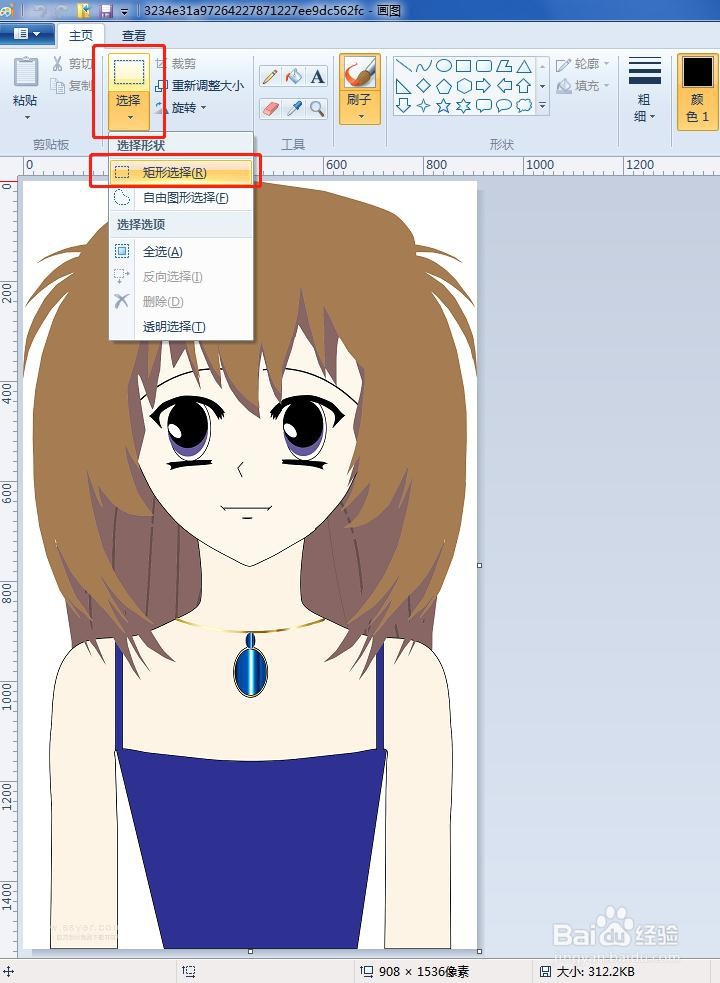This screenshot has height=983, width=720.
Task: Select the Fill with color bucket tool
Action: coord(294,76)
